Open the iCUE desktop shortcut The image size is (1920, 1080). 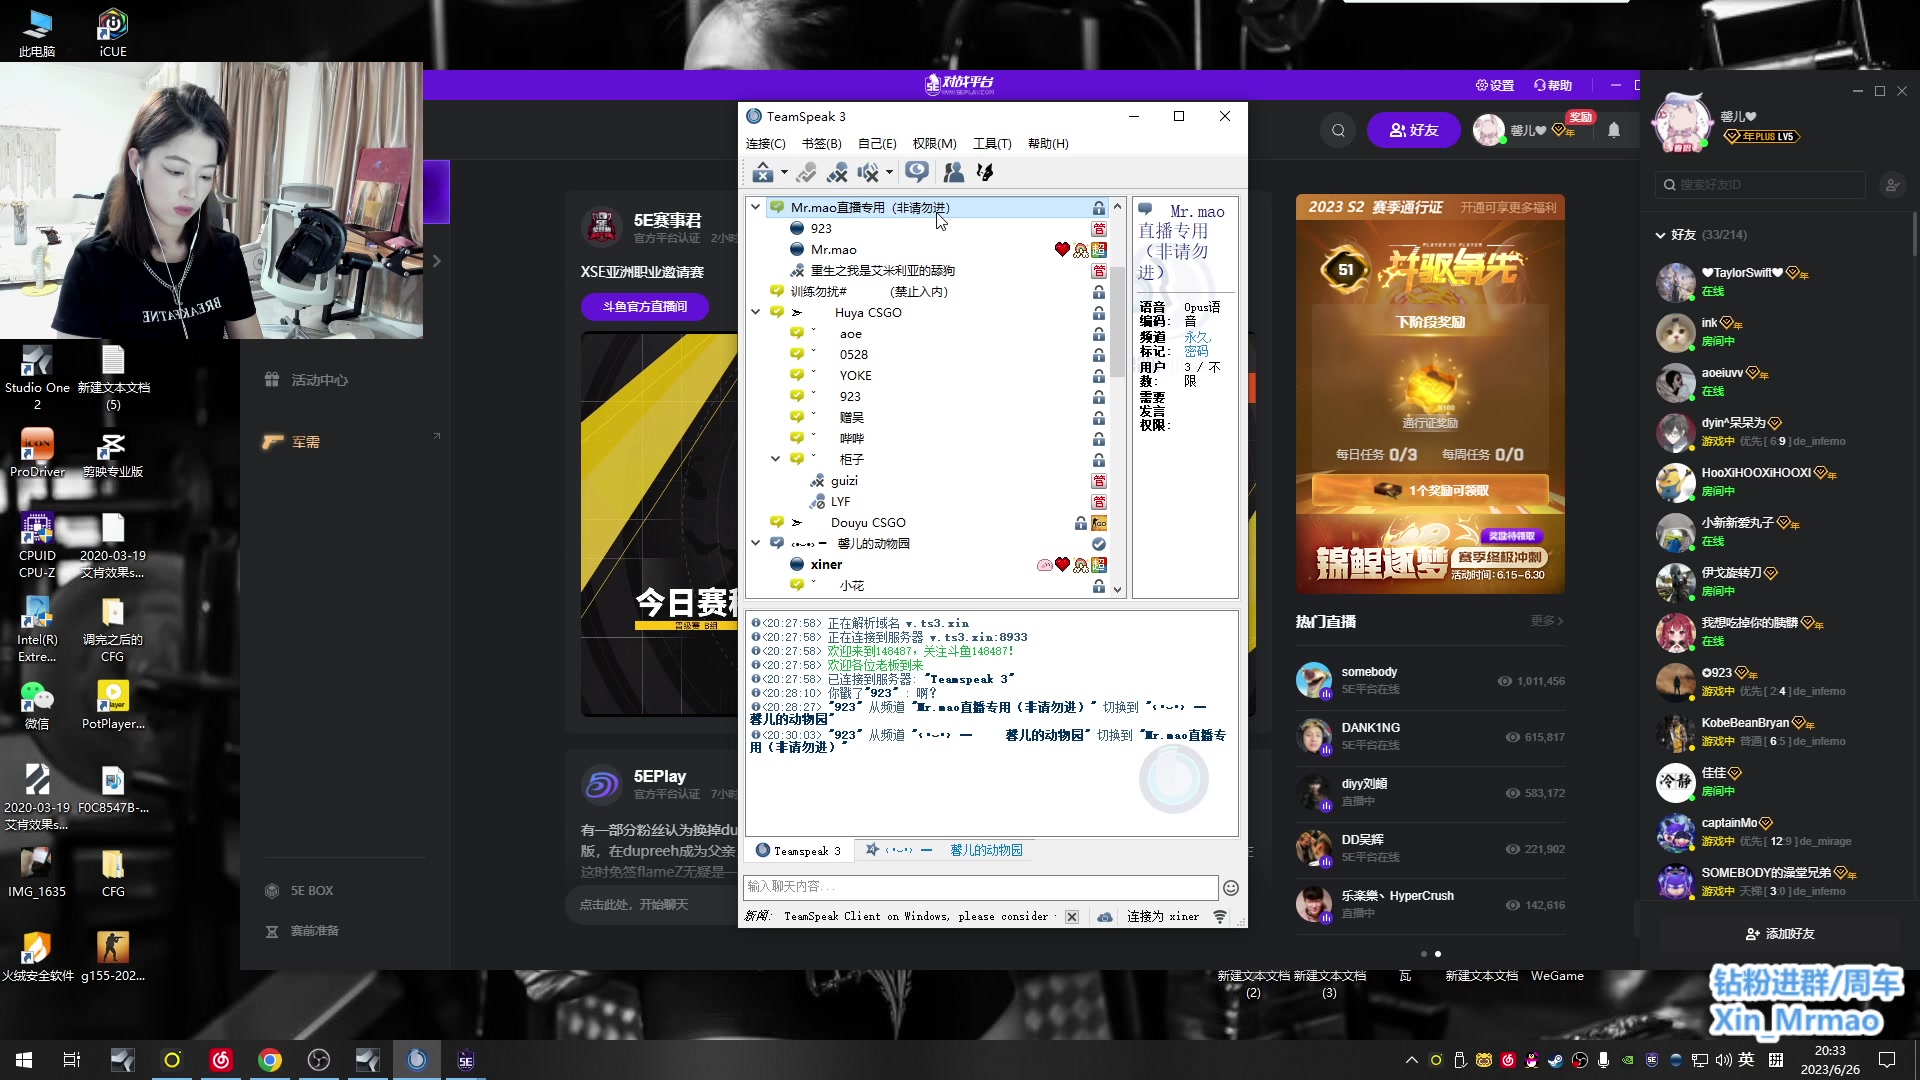[113, 32]
